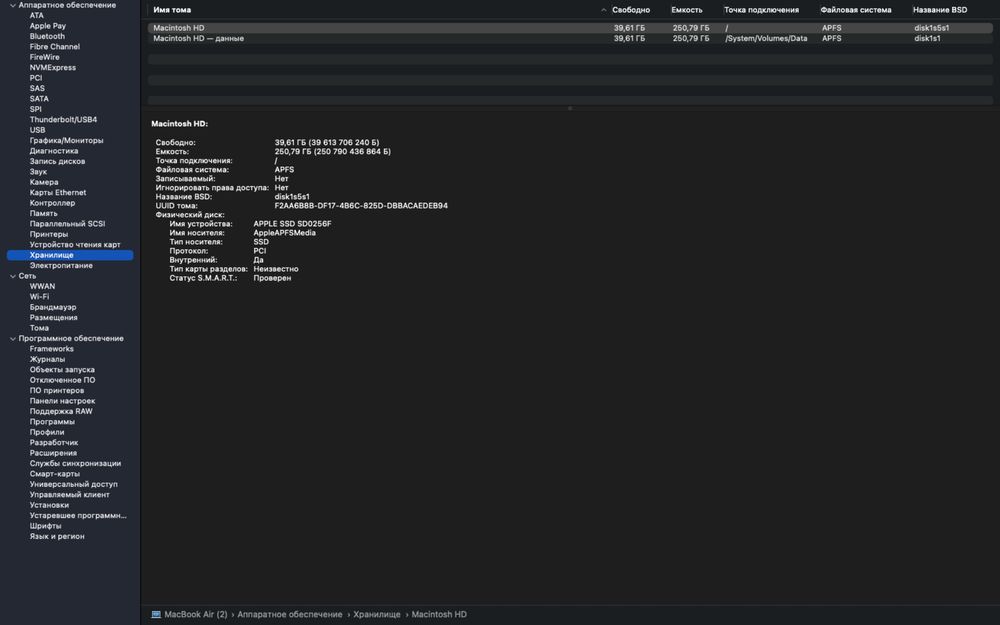Select Bluetooth in the sidebar

(x=47, y=36)
